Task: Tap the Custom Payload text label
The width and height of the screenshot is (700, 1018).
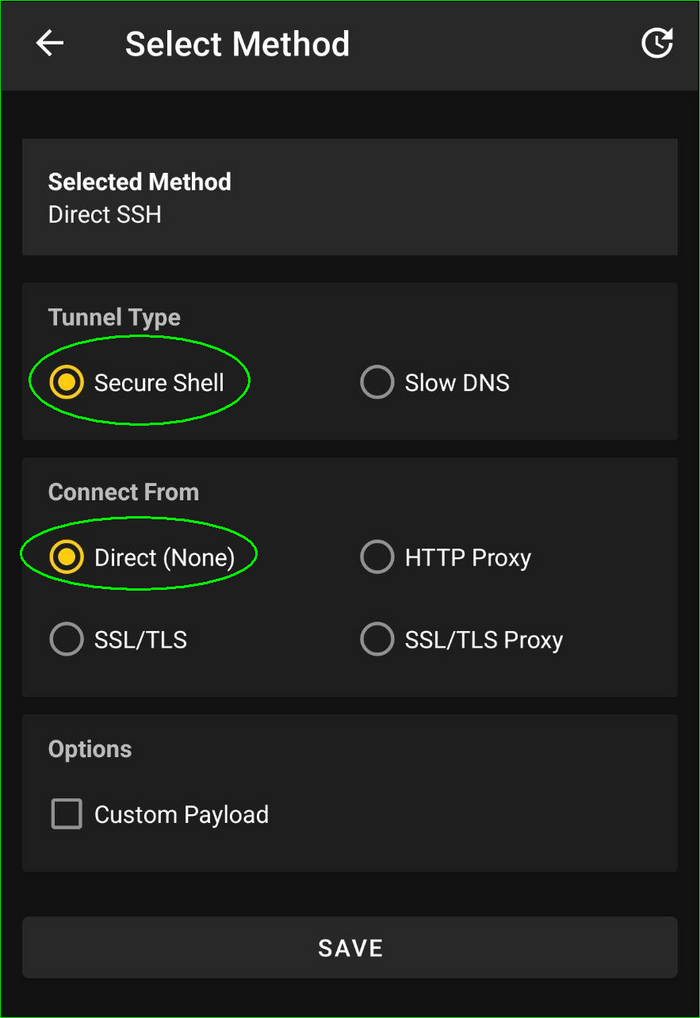Action: tap(181, 815)
